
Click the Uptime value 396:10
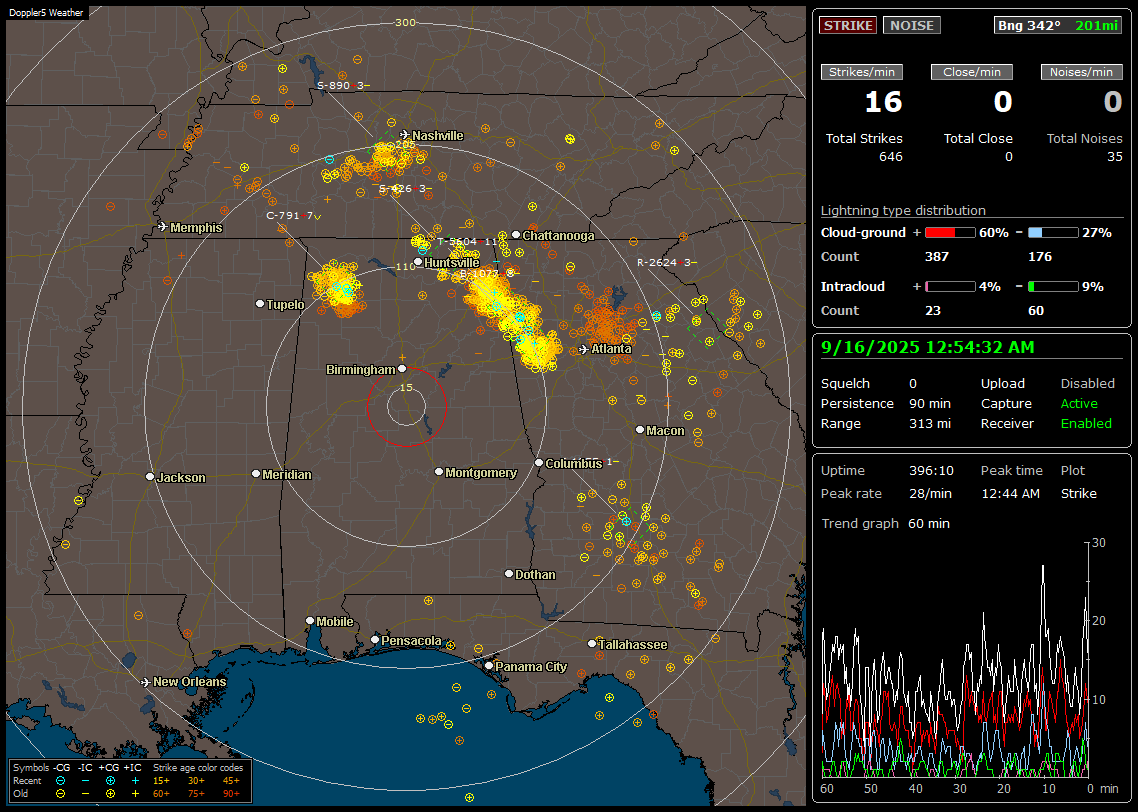931,470
